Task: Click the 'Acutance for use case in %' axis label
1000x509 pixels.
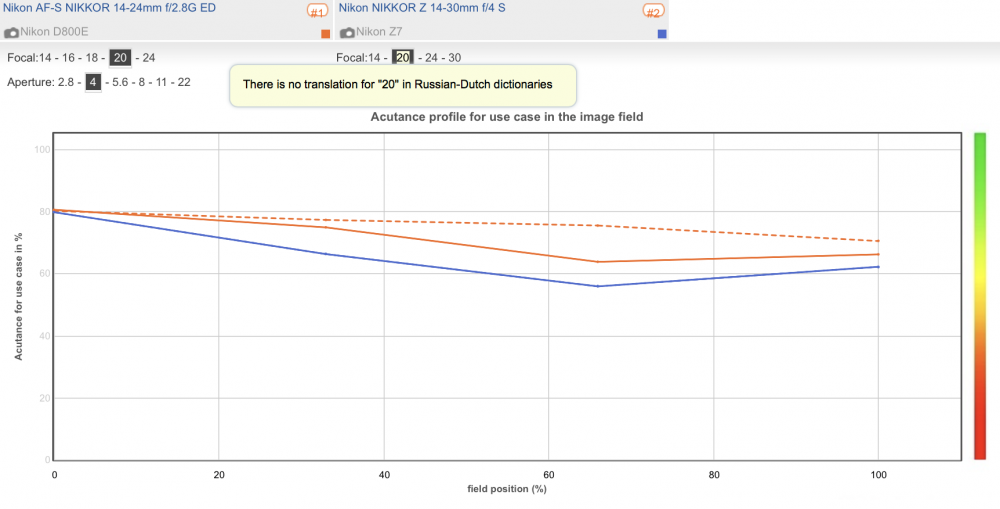Action: tap(18, 296)
